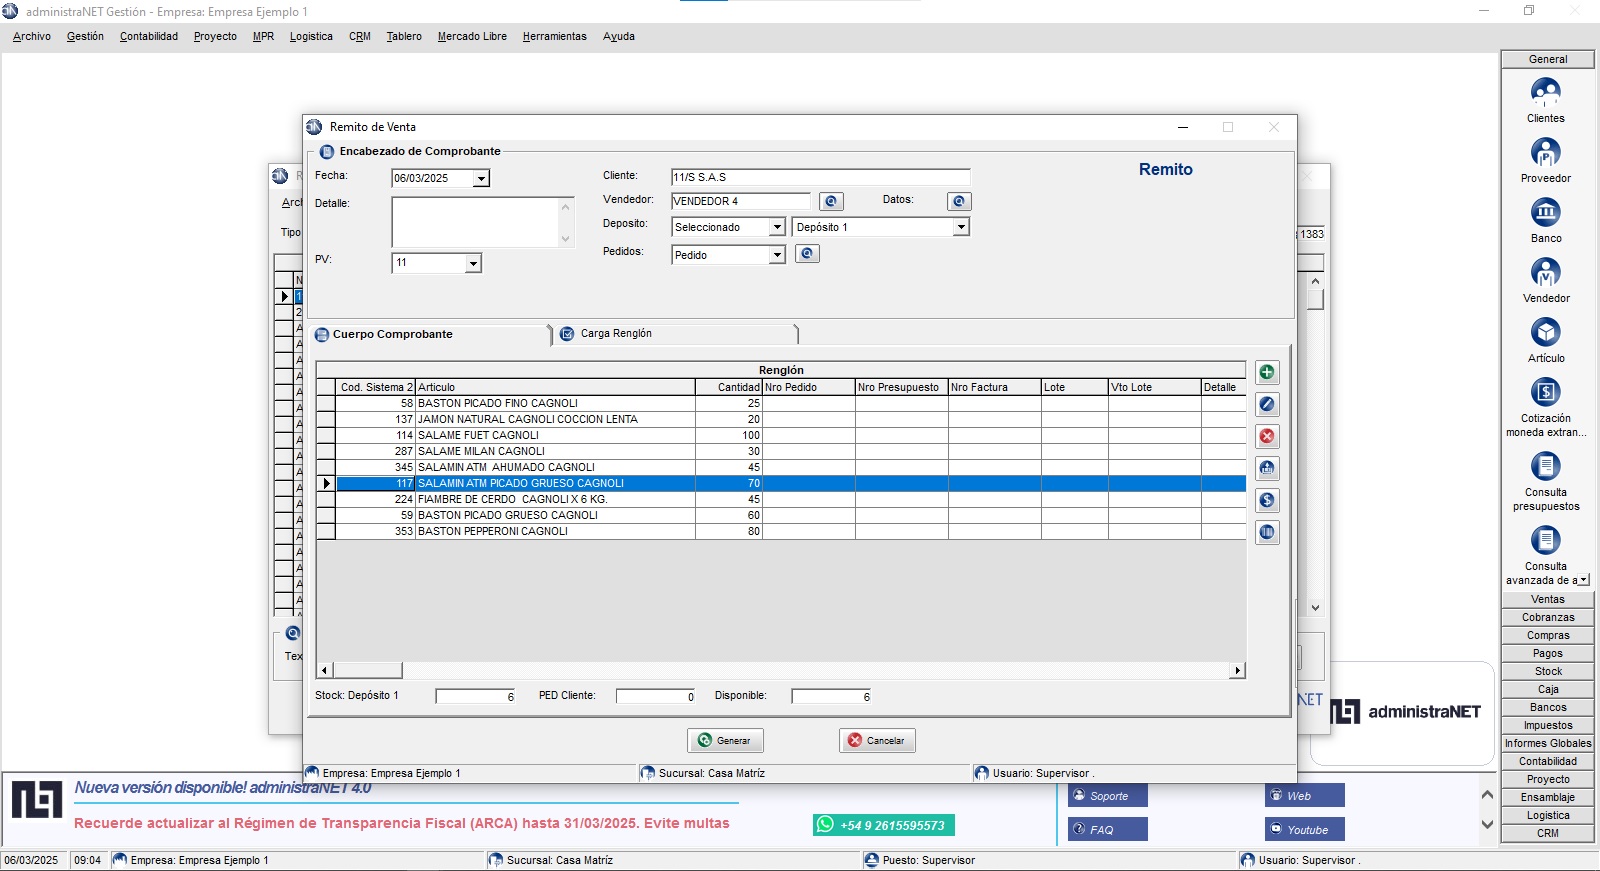Click the Detalle text area
The height and width of the screenshot is (871, 1600).
(475, 222)
